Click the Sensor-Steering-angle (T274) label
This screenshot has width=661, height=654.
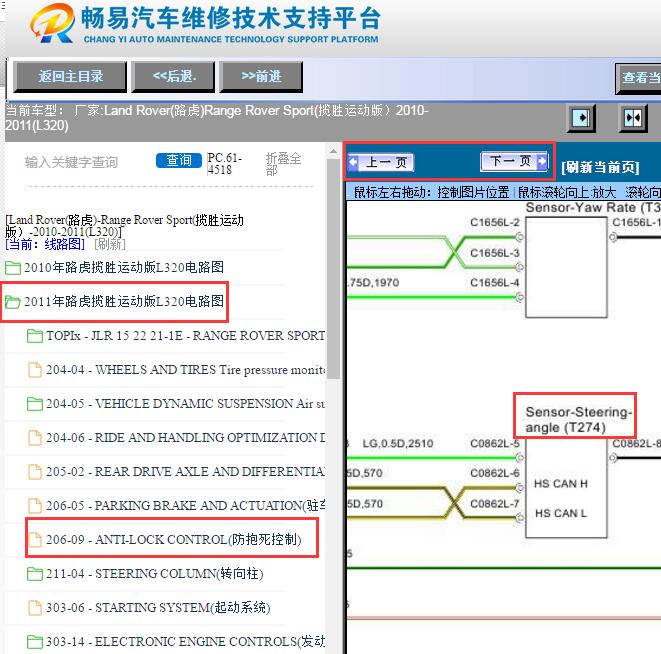[x=578, y=420]
